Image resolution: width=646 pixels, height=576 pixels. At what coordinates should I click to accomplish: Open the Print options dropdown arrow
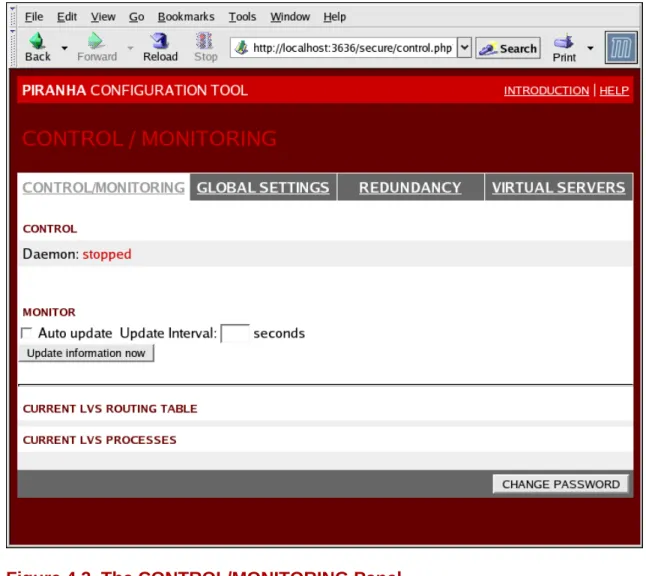[590, 48]
